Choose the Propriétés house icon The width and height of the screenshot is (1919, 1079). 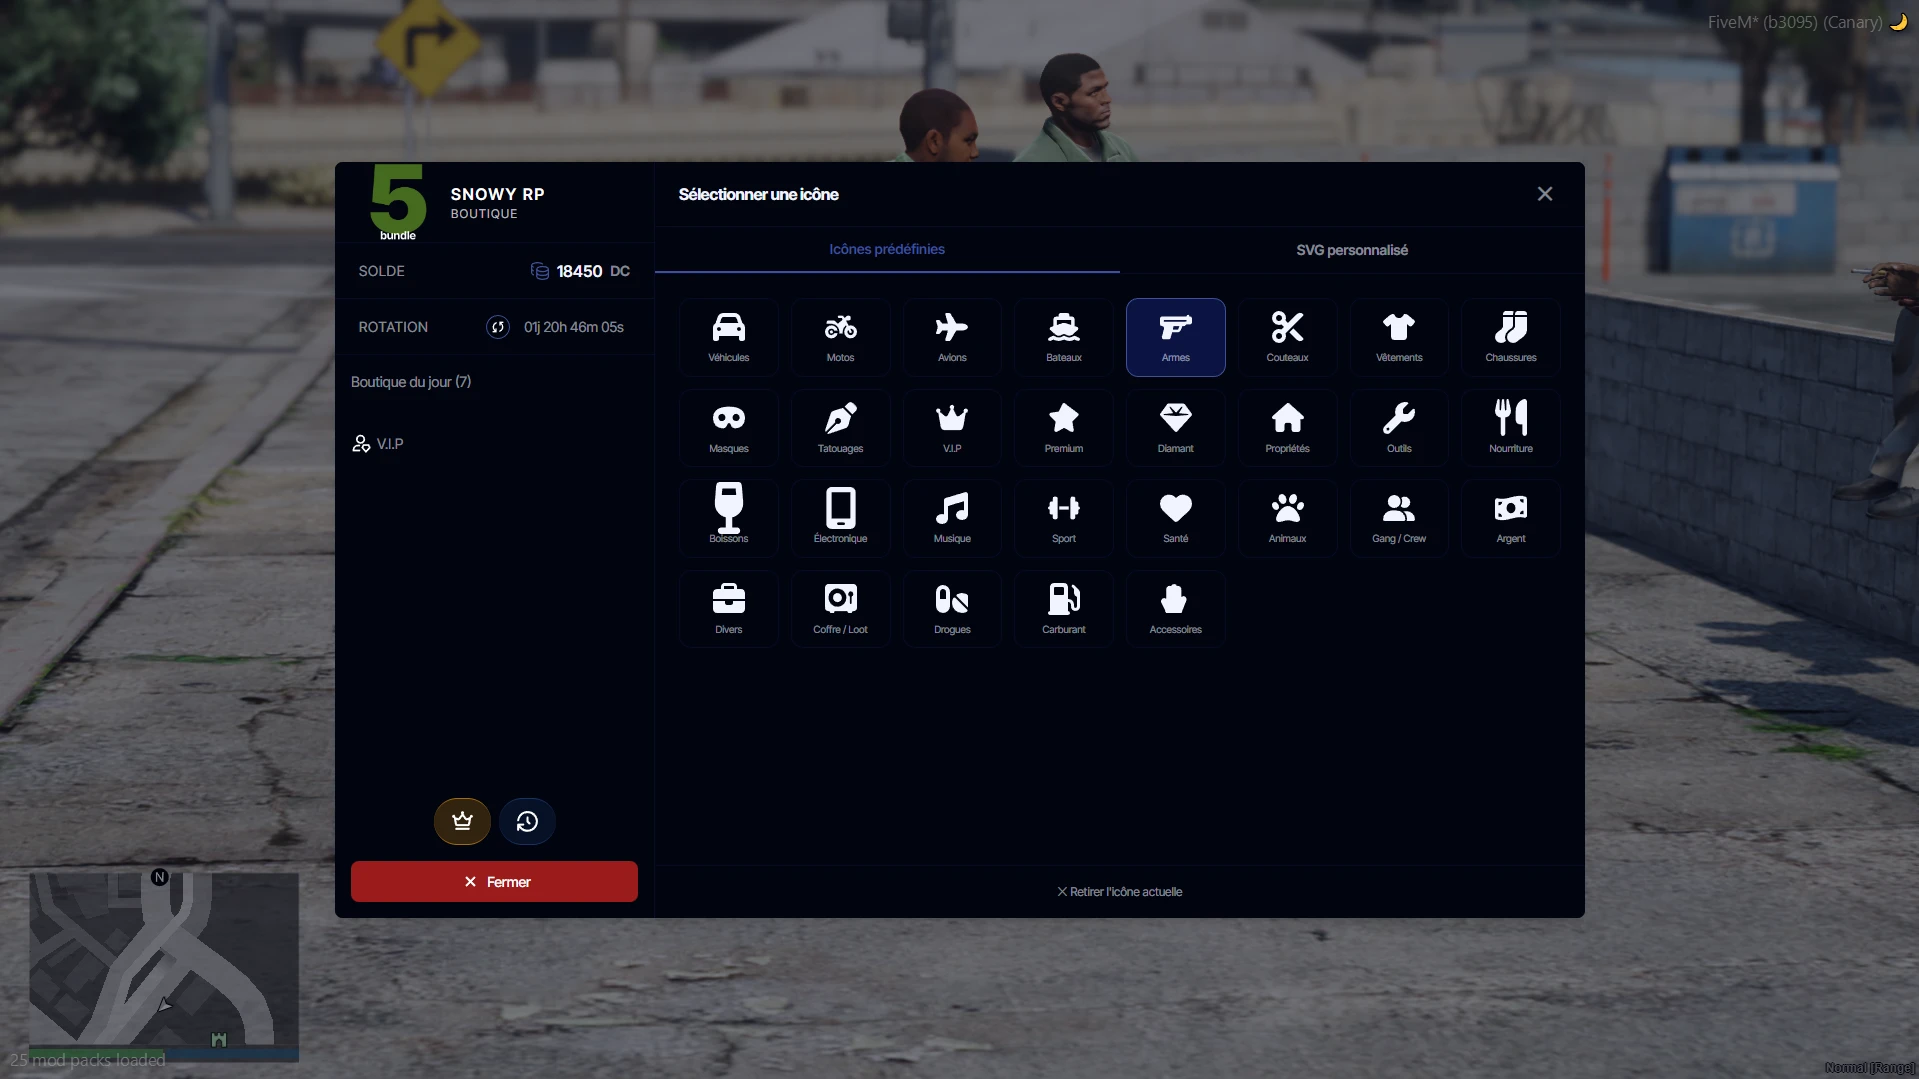(x=1287, y=428)
